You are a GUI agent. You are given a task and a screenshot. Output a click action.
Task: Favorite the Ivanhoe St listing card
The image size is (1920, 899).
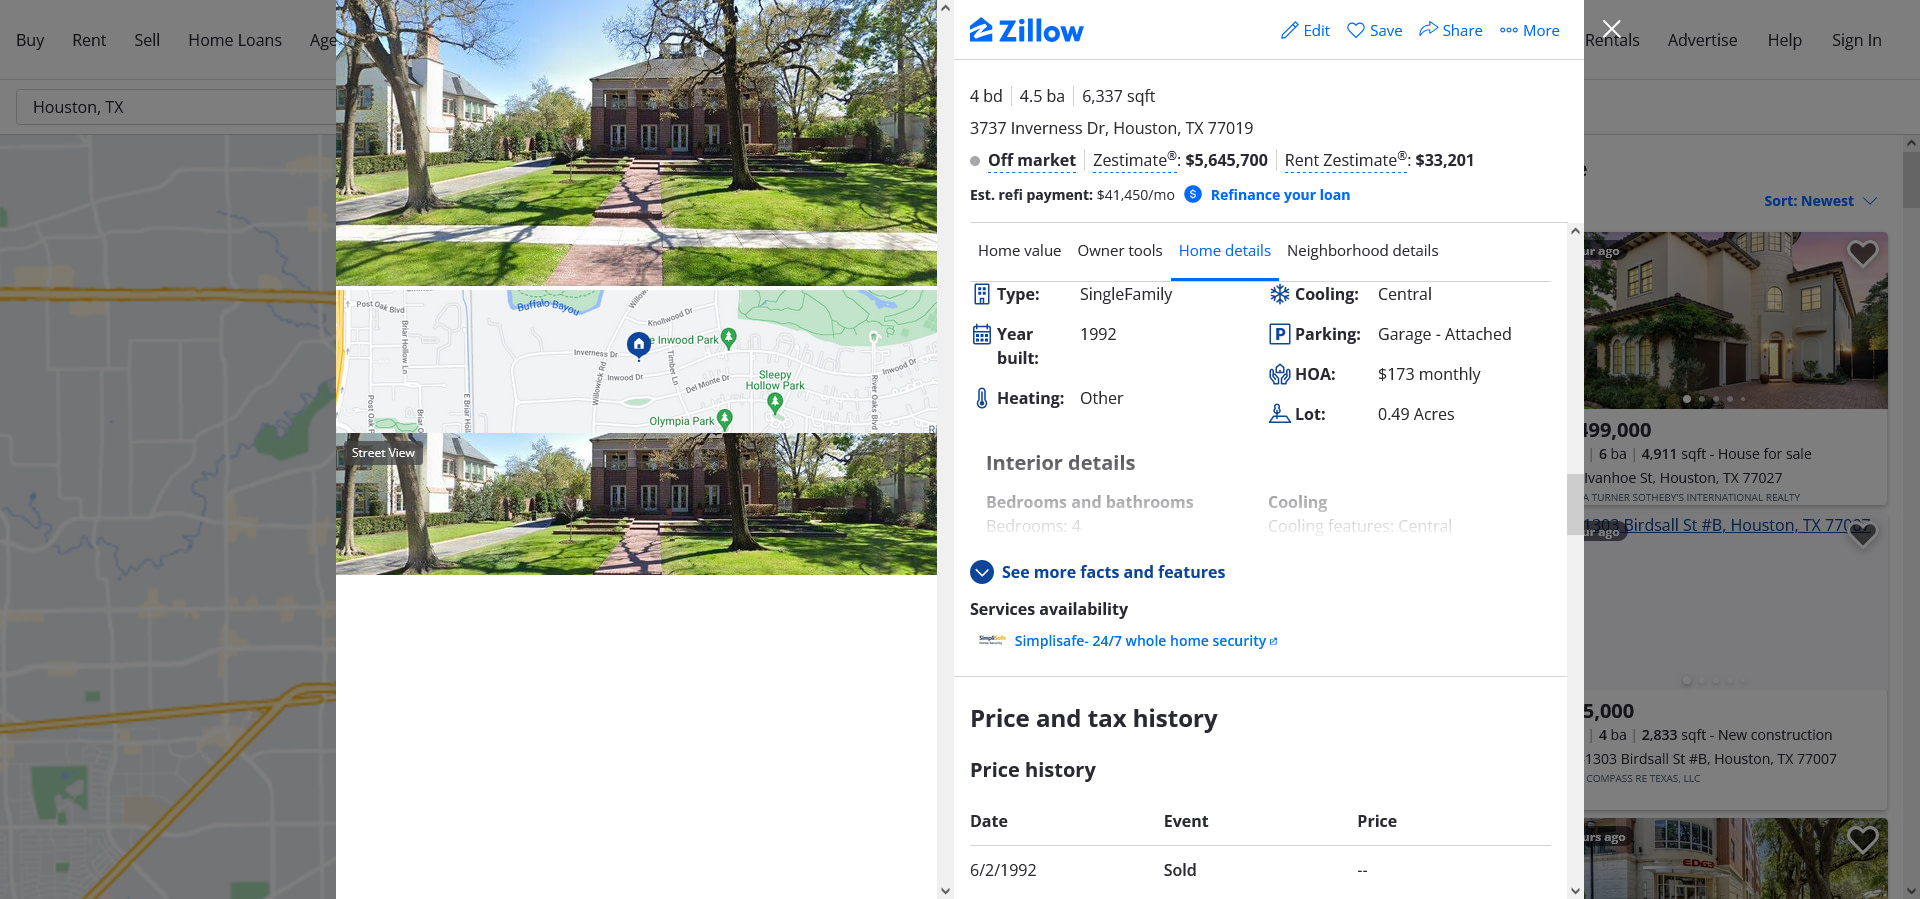pos(1862,254)
